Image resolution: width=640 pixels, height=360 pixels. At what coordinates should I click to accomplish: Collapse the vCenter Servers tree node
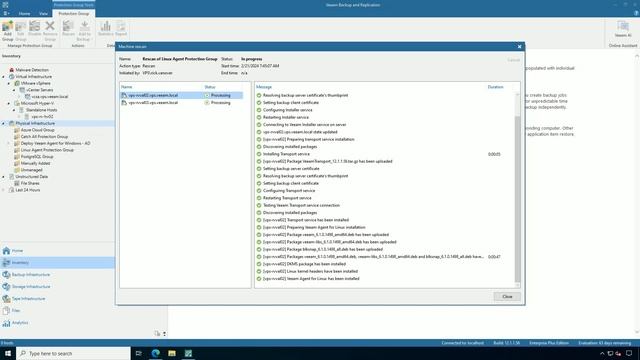(14, 90)
